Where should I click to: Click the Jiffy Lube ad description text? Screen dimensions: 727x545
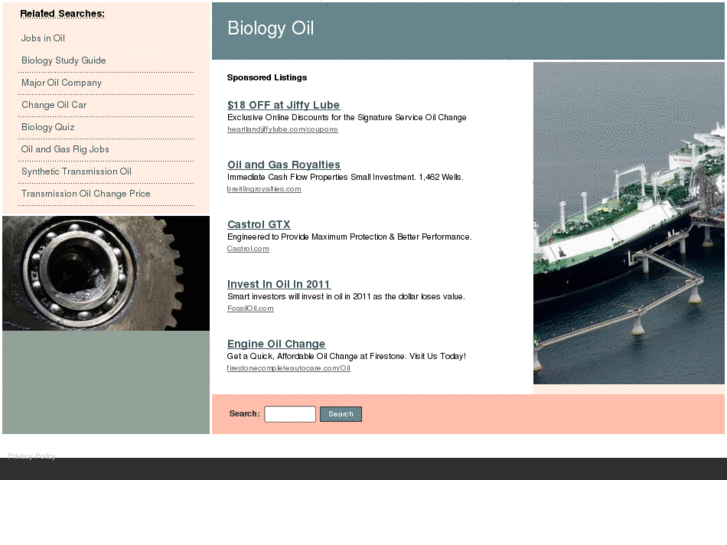pos(346,117)
